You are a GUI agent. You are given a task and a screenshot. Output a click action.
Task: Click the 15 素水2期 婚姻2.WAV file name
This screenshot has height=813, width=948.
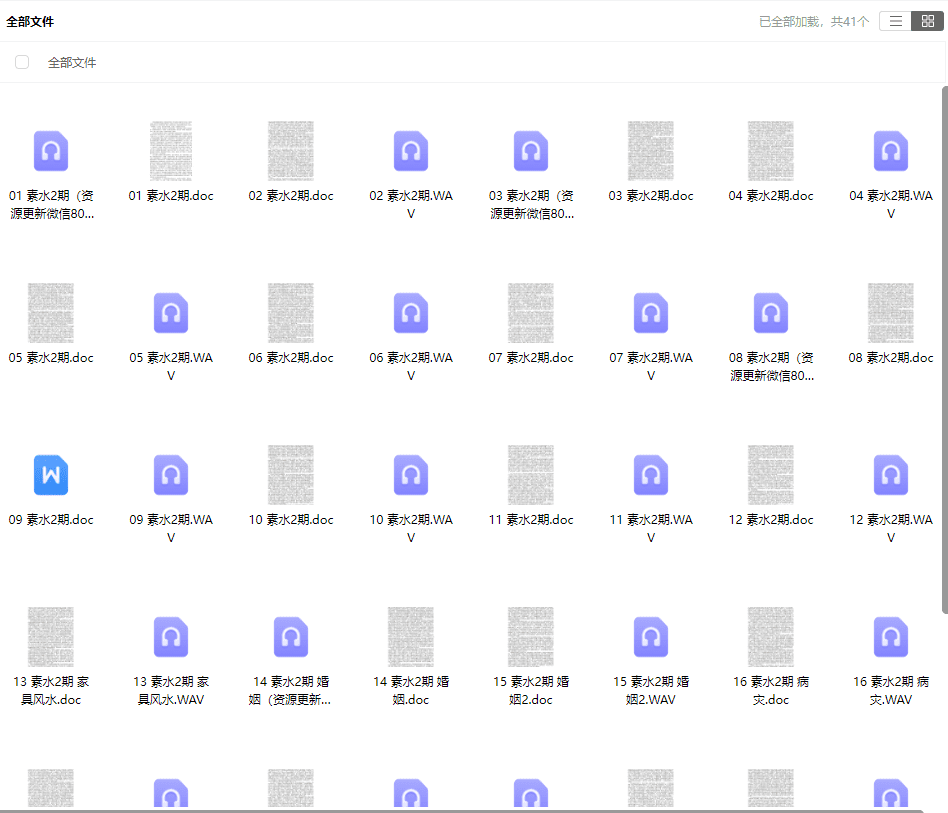[x=651, y=690]
